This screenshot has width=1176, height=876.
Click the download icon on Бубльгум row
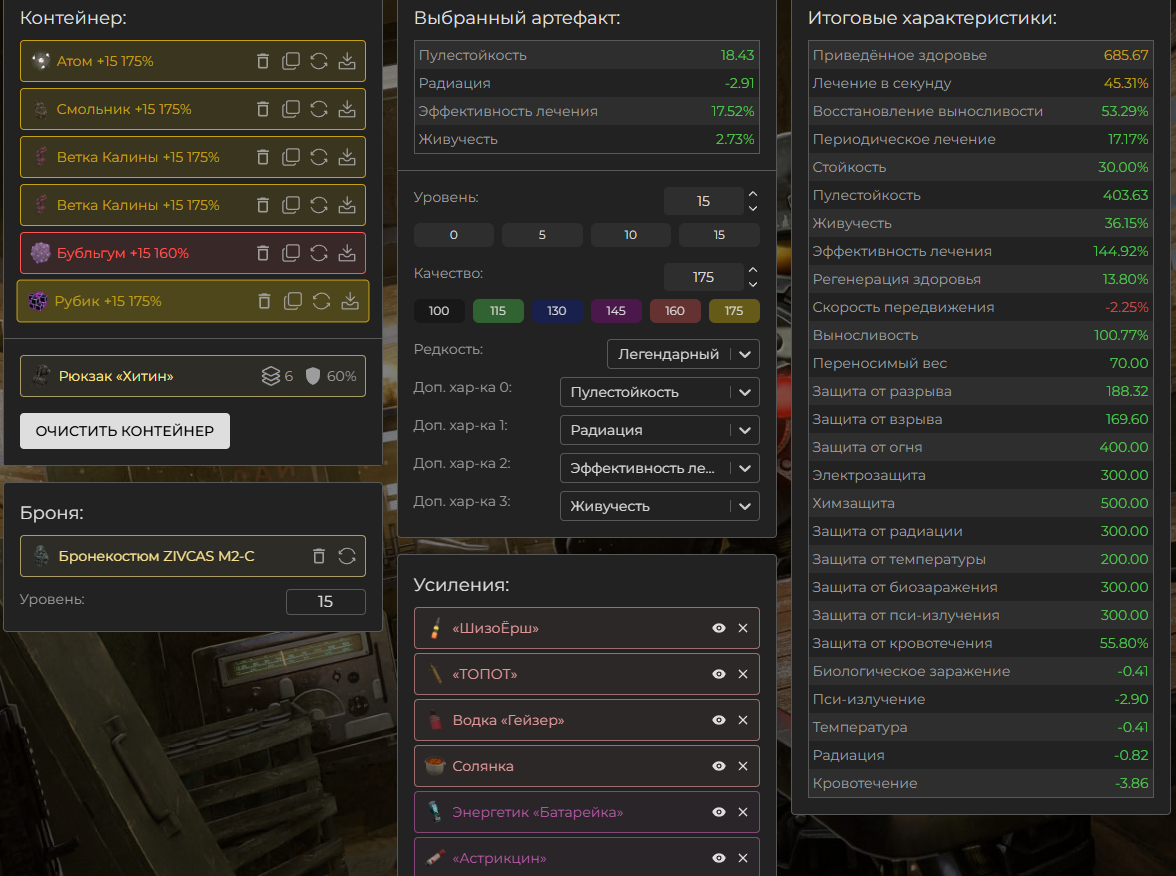click(347, 254)
